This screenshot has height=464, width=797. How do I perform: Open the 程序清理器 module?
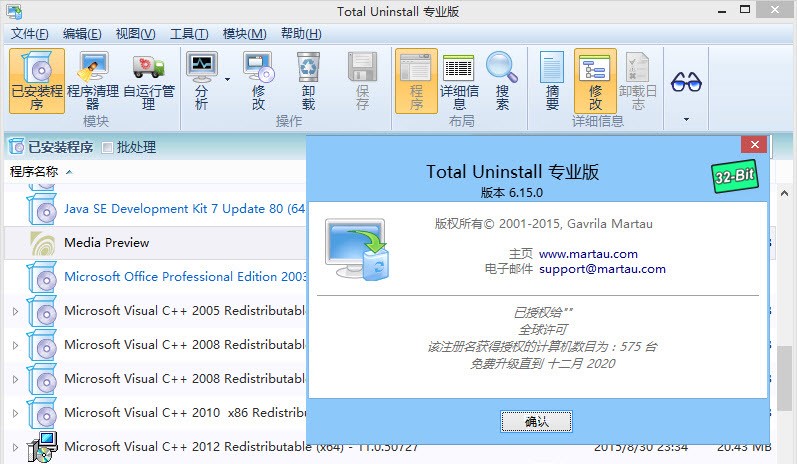(93, 81)
